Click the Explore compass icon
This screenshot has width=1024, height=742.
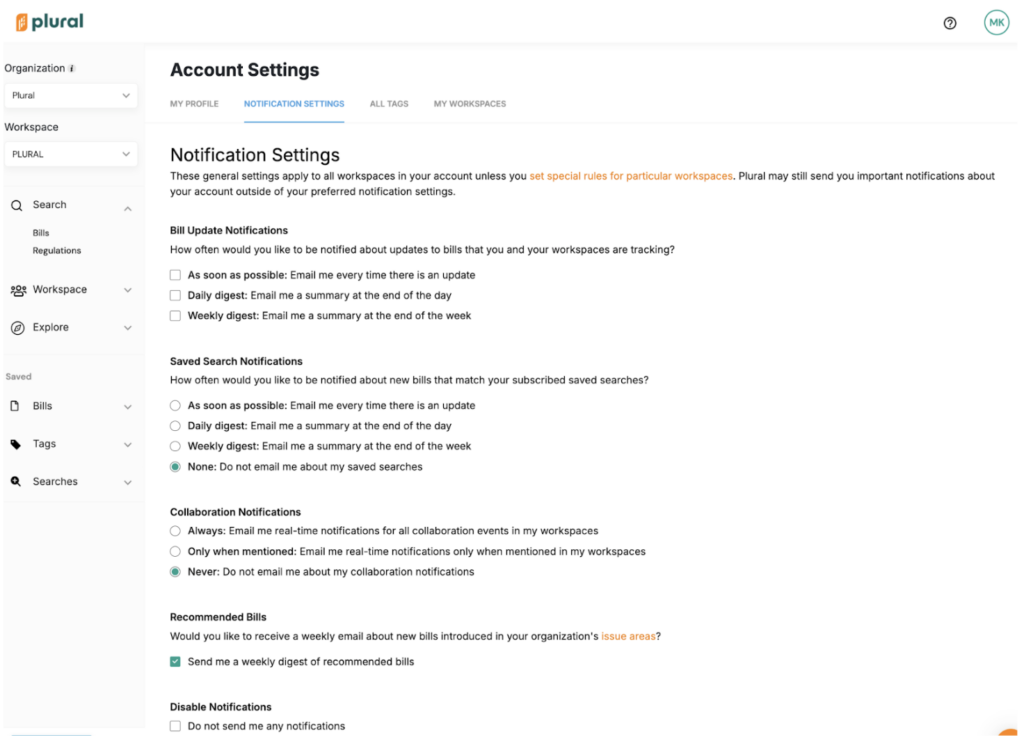pyautogui.click(x=17, y=328)
